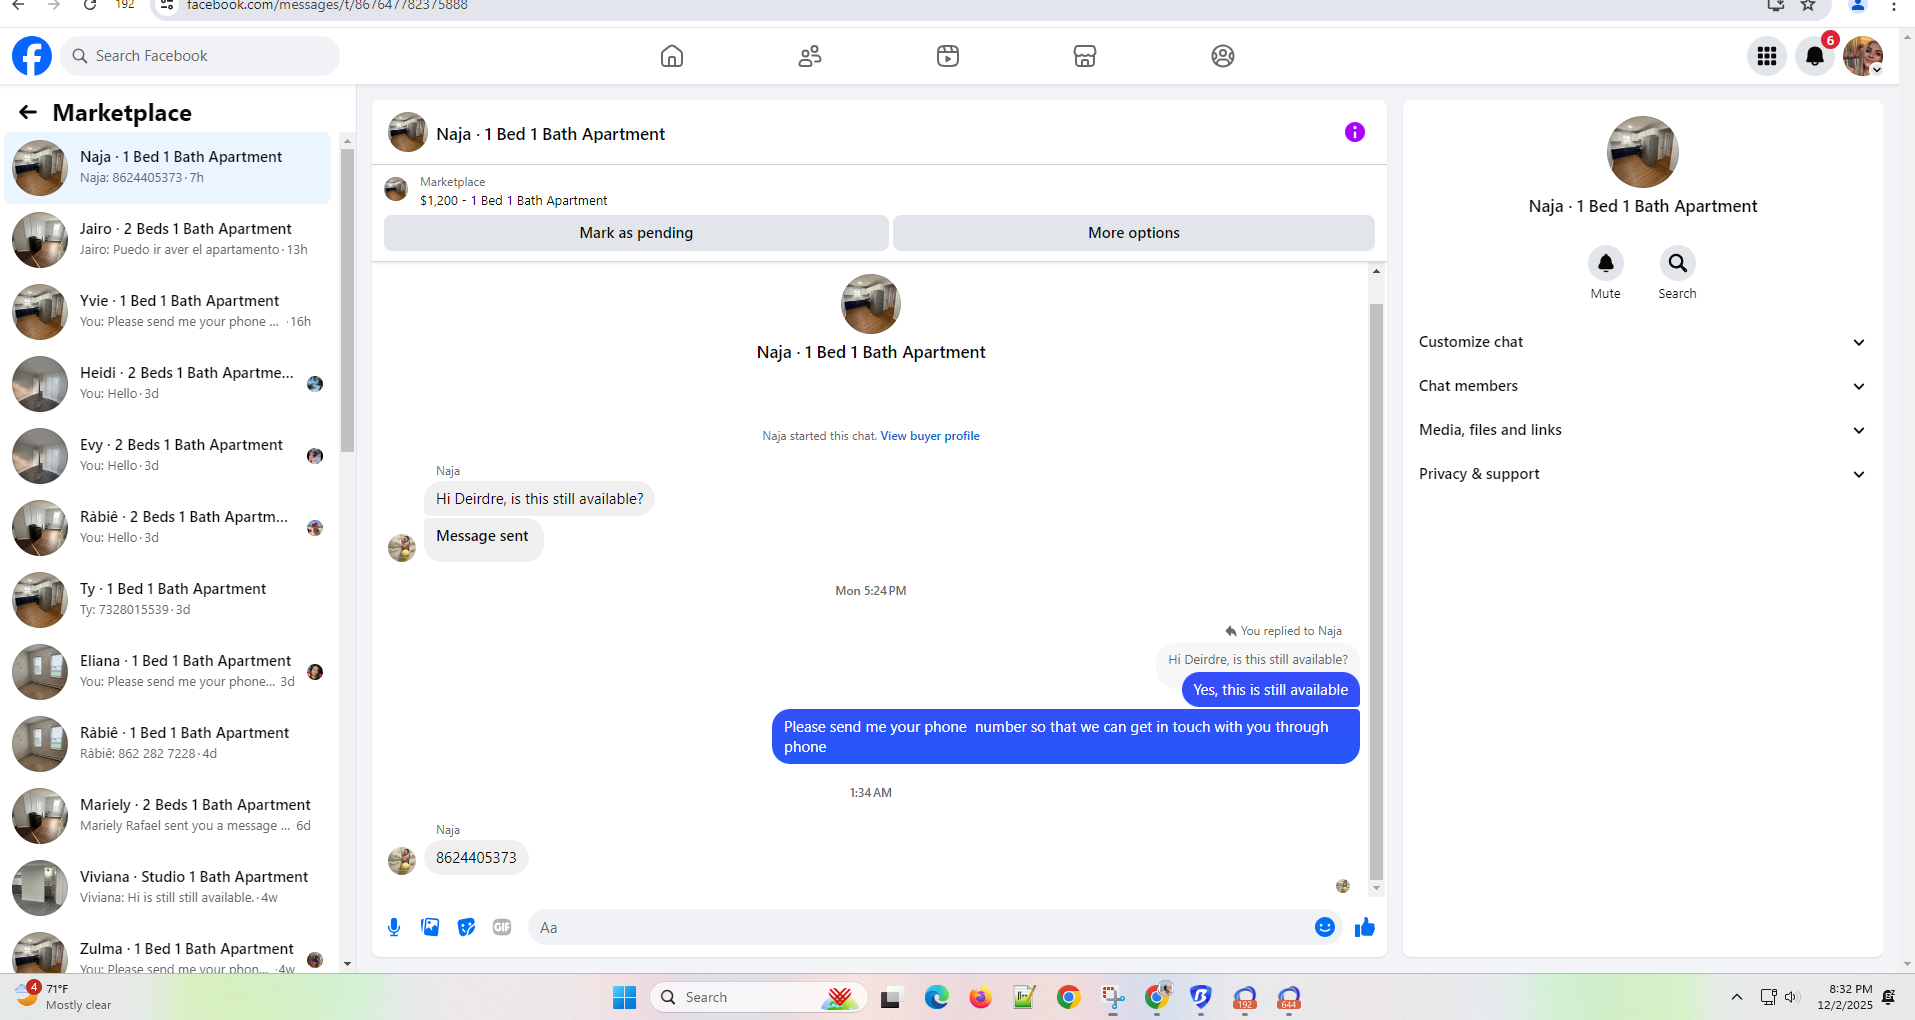Open the View buyer profile link
The height and width of the screenshot is (1020, 1915).
(930, 436)
